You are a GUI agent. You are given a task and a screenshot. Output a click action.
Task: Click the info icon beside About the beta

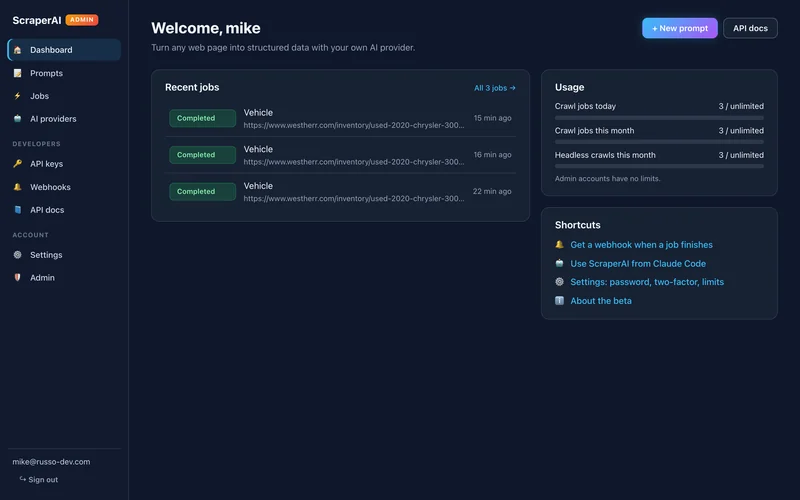pos(559,301)
